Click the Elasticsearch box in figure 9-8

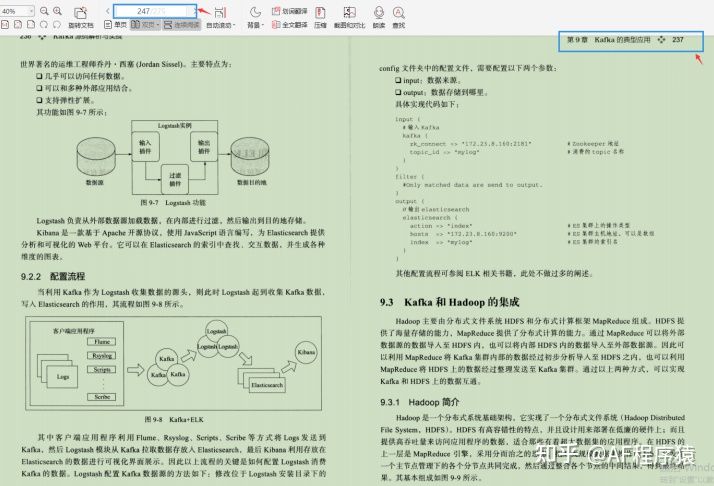click(x=267, y=385)
